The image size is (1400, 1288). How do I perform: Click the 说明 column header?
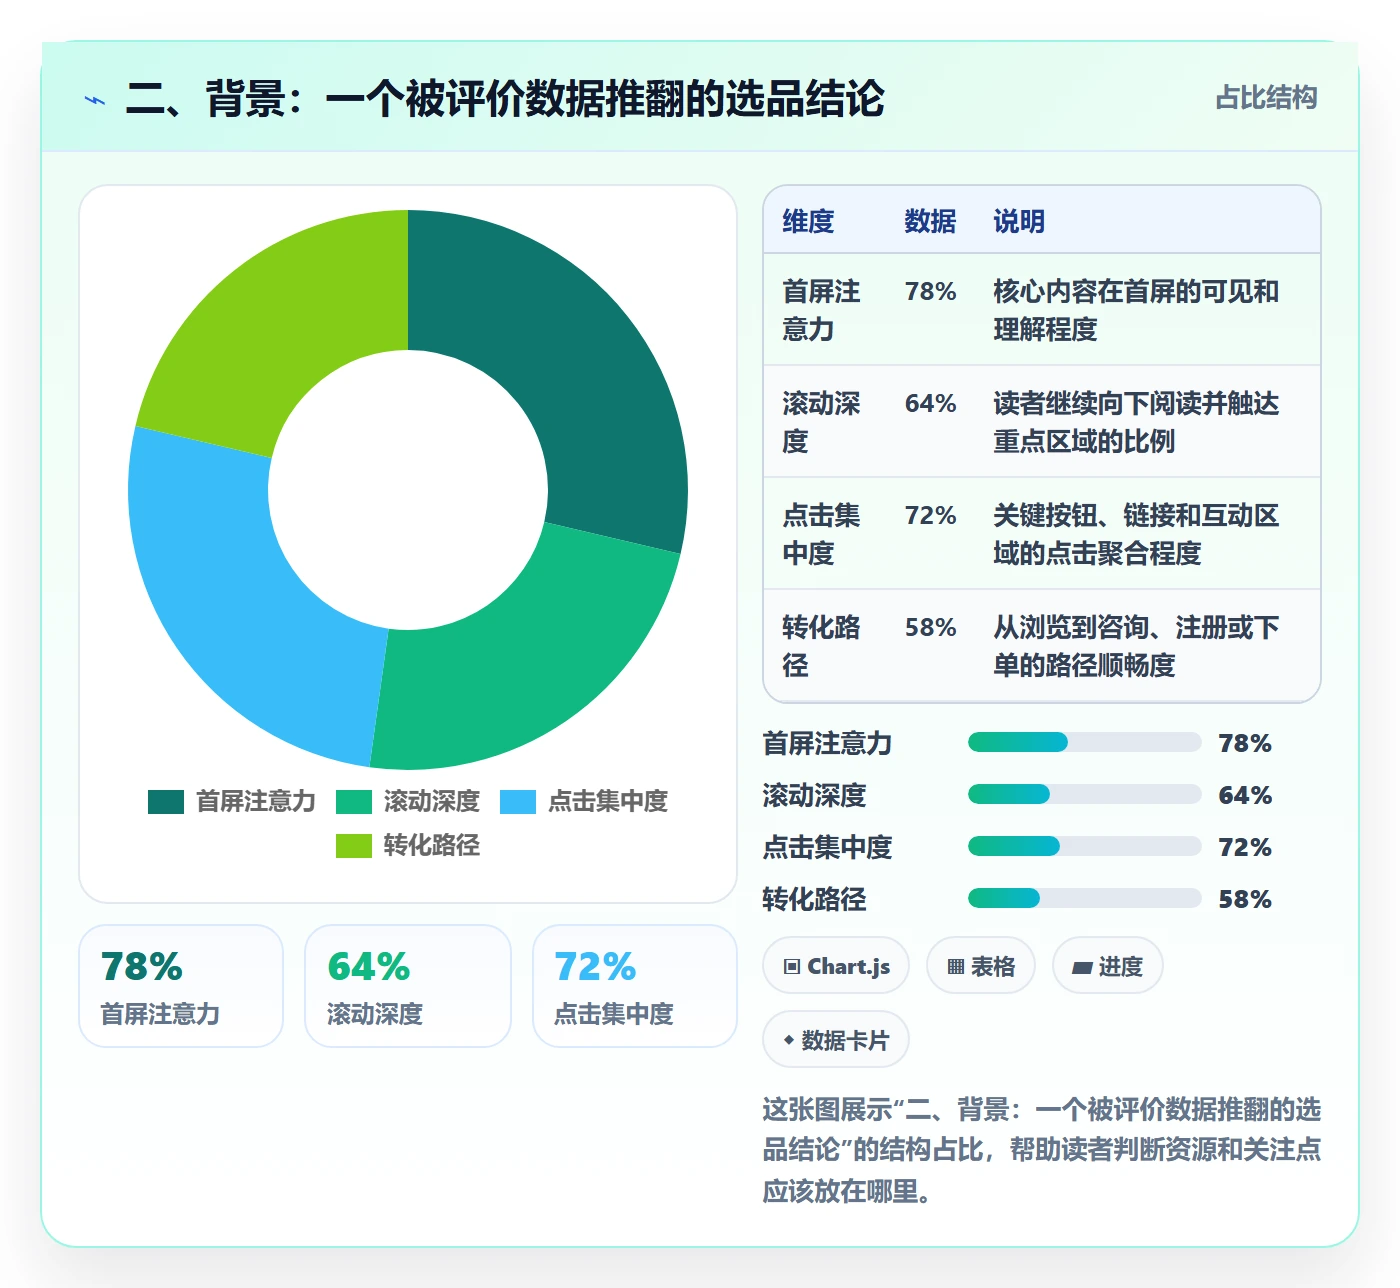(1019, 221)
